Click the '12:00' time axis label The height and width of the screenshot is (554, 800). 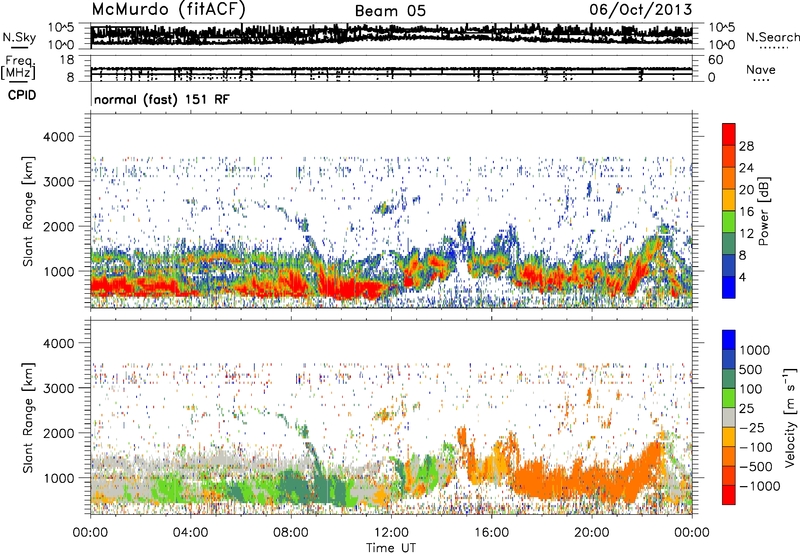click(391, 533)
